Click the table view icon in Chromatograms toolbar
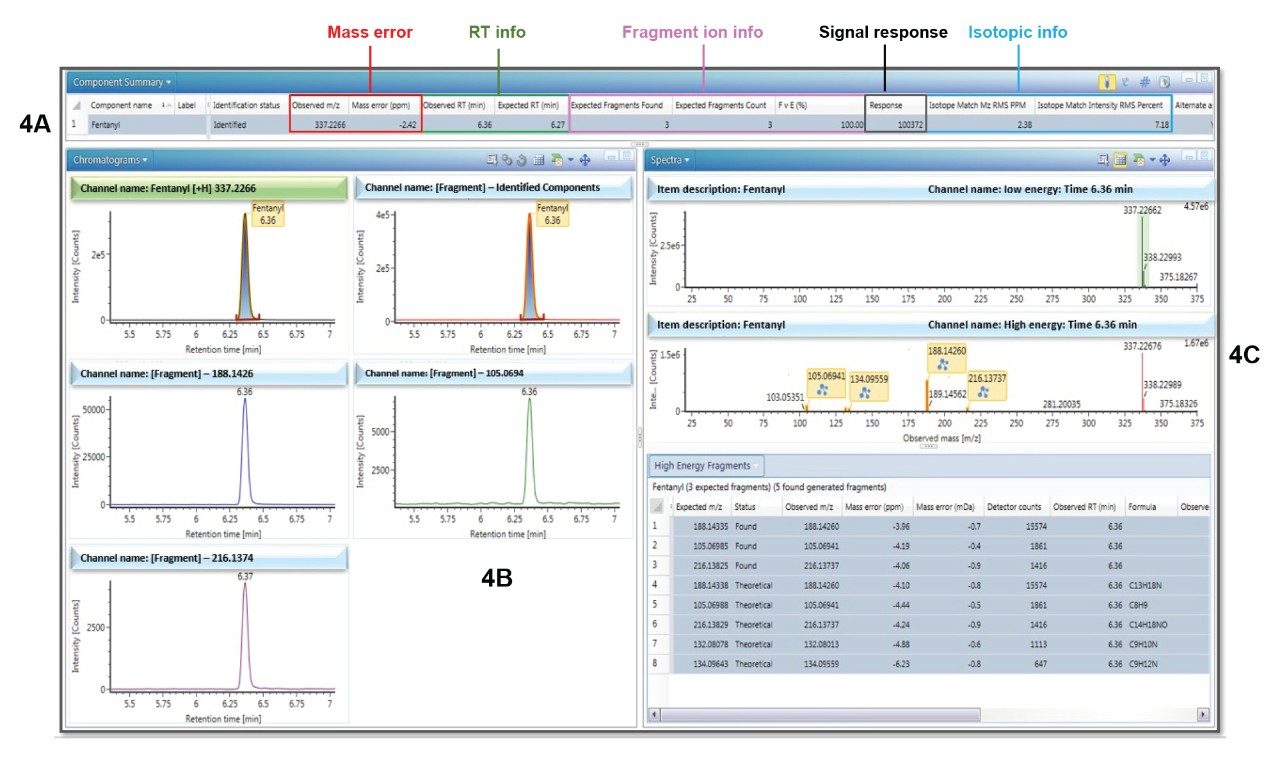The height and width of the screenshot is (765, 1280). point(537,160)
